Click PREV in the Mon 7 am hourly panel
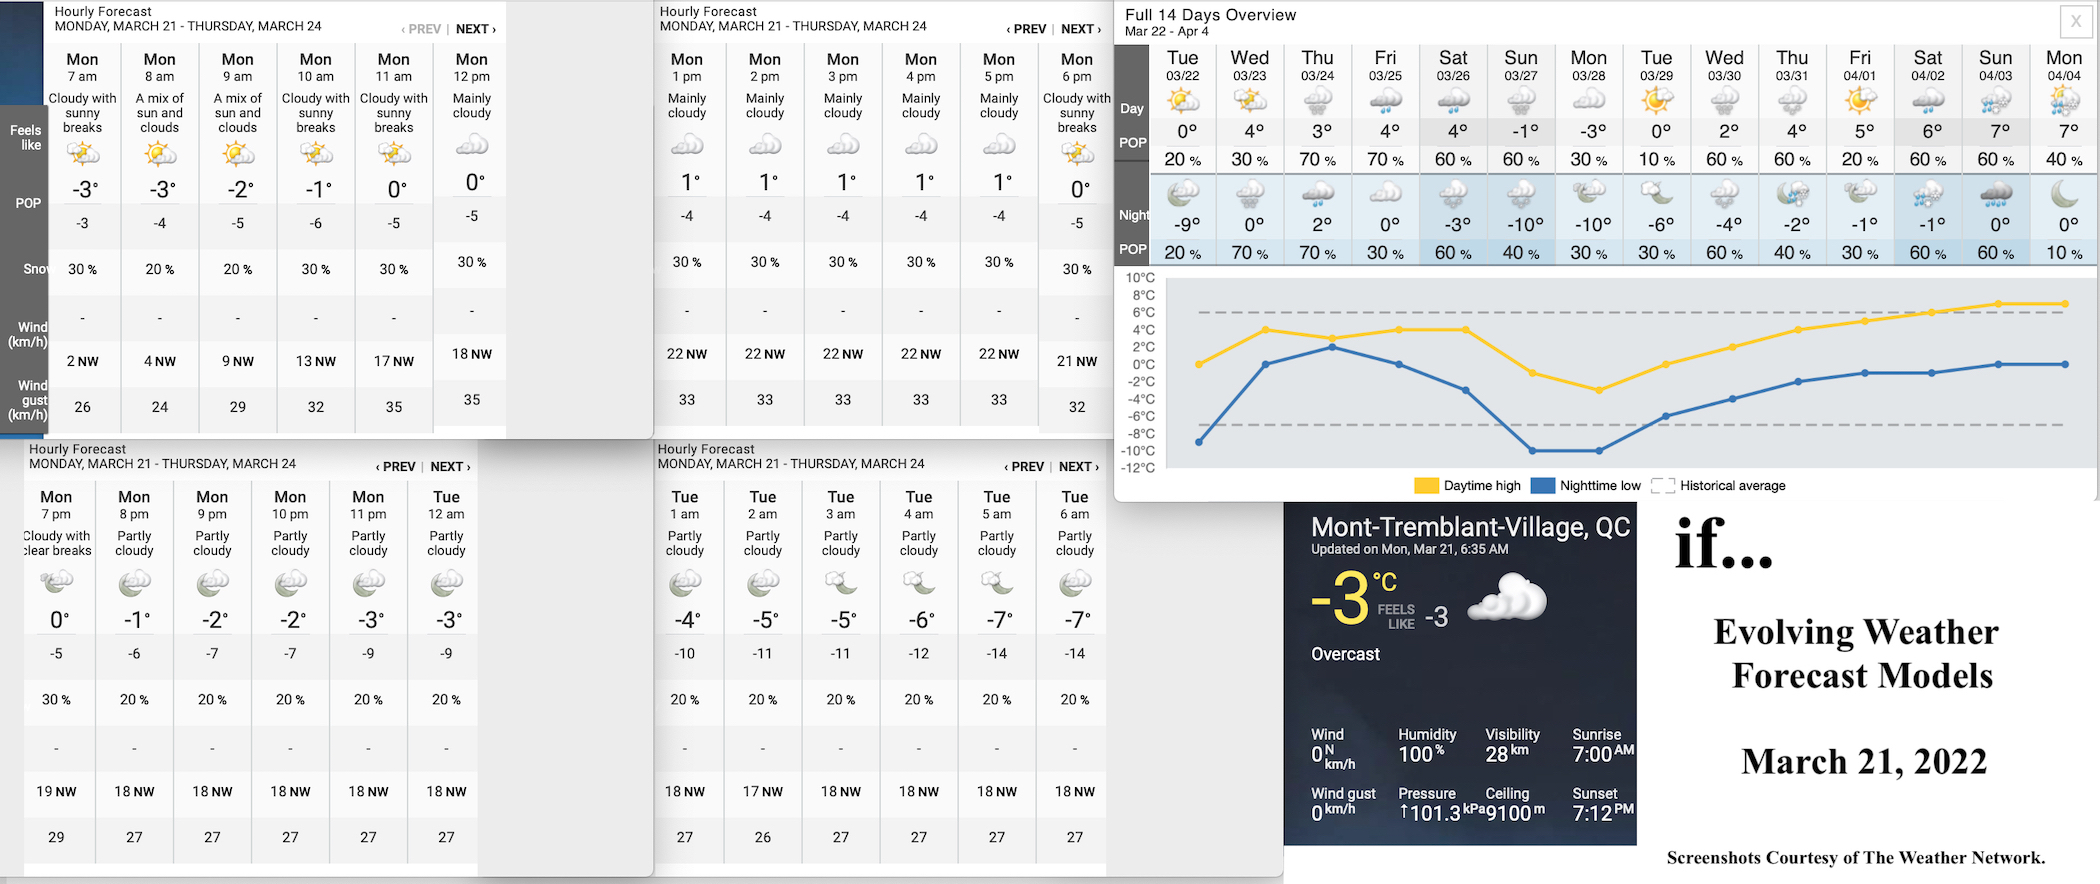The height and width of the screenshot is (884, 2100). pyautogui.click(x=421, y=29)
